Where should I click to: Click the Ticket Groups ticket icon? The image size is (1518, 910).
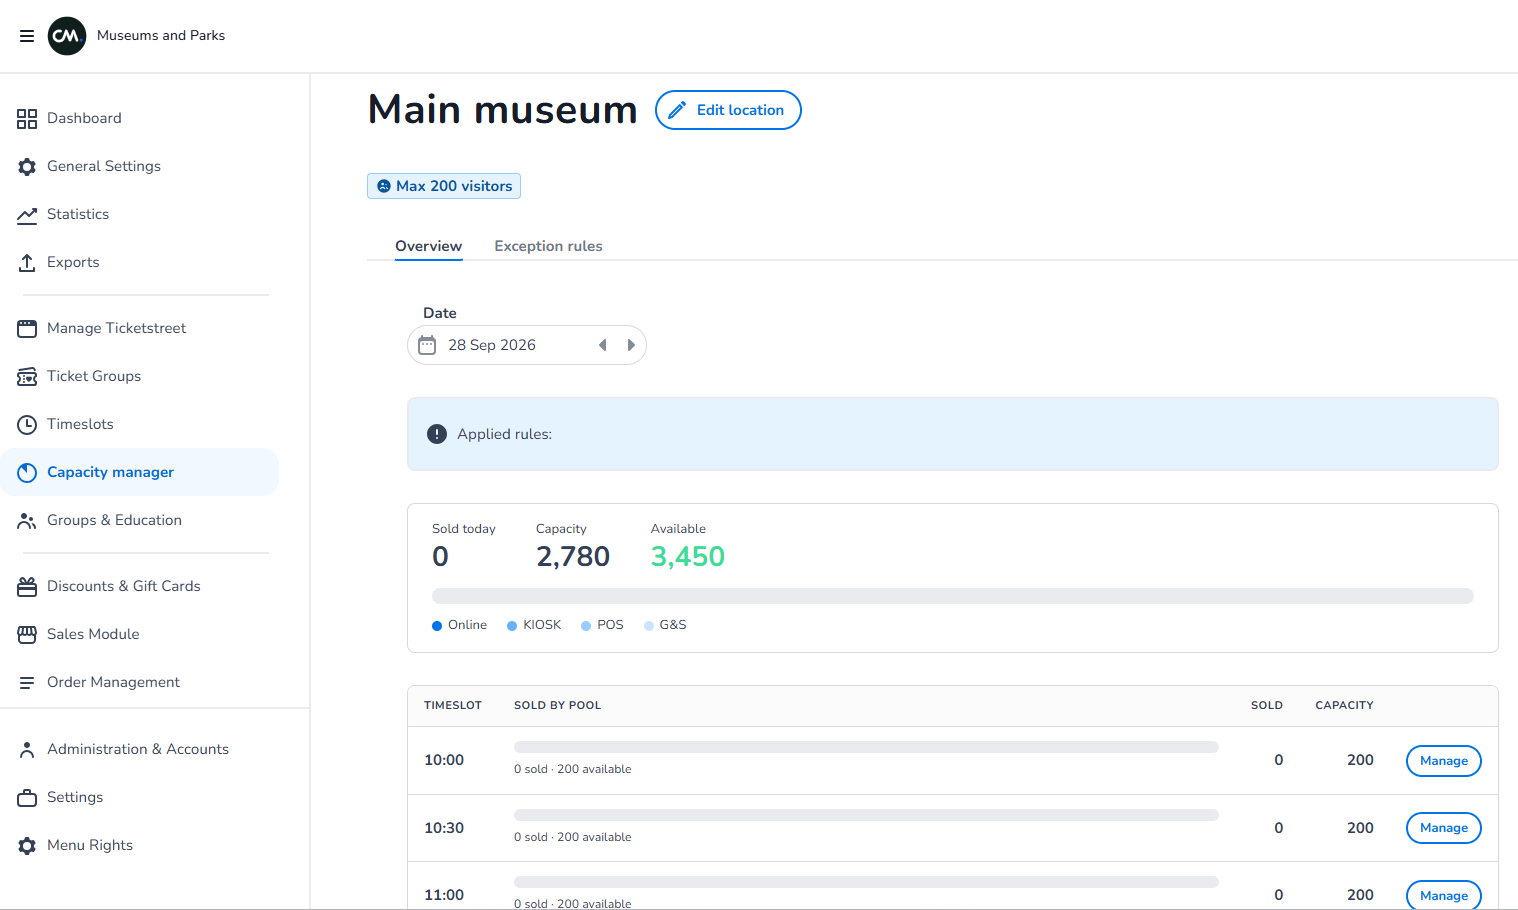click(x=27, y=377)
